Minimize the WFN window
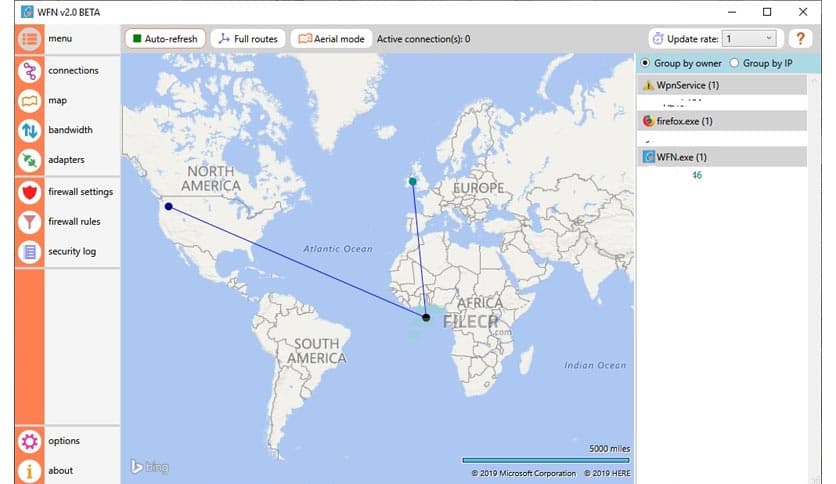Image resolution: width=836 pixels, height=484 pixels. [x=732, y=12]
